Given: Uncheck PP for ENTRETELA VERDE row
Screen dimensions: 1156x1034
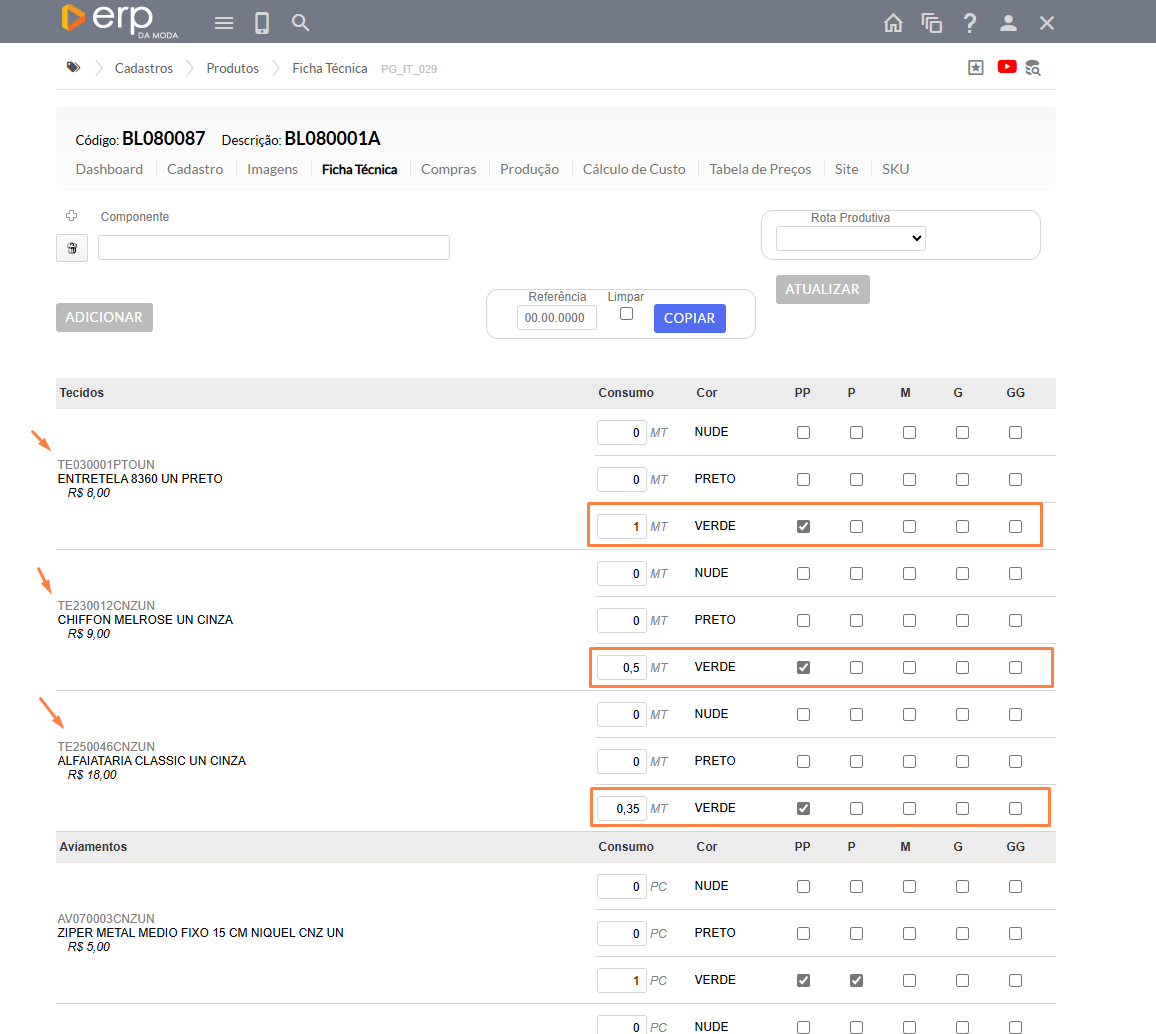Looking at the screenshot, I should 803,526.
